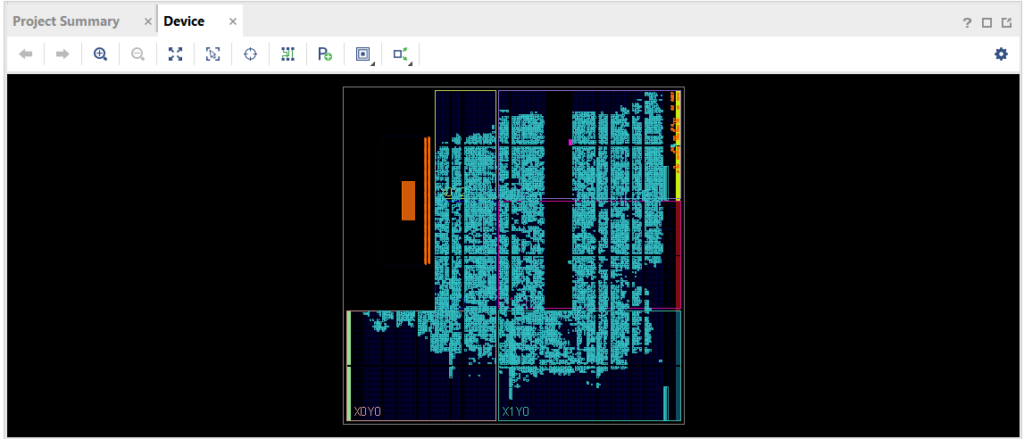
Task: Toggle the Routing Resources display icon
Action: tap(288, 55)
